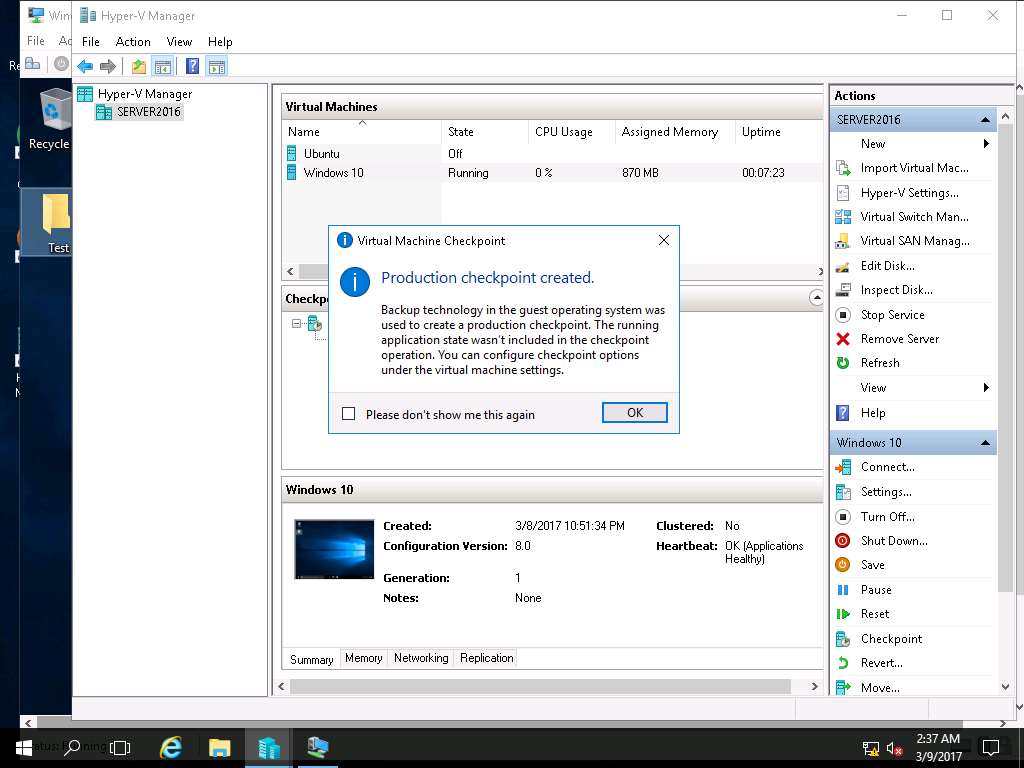Open the View menu
The width and height of the screenshot is (1024, 768).
tap(179, 42)
